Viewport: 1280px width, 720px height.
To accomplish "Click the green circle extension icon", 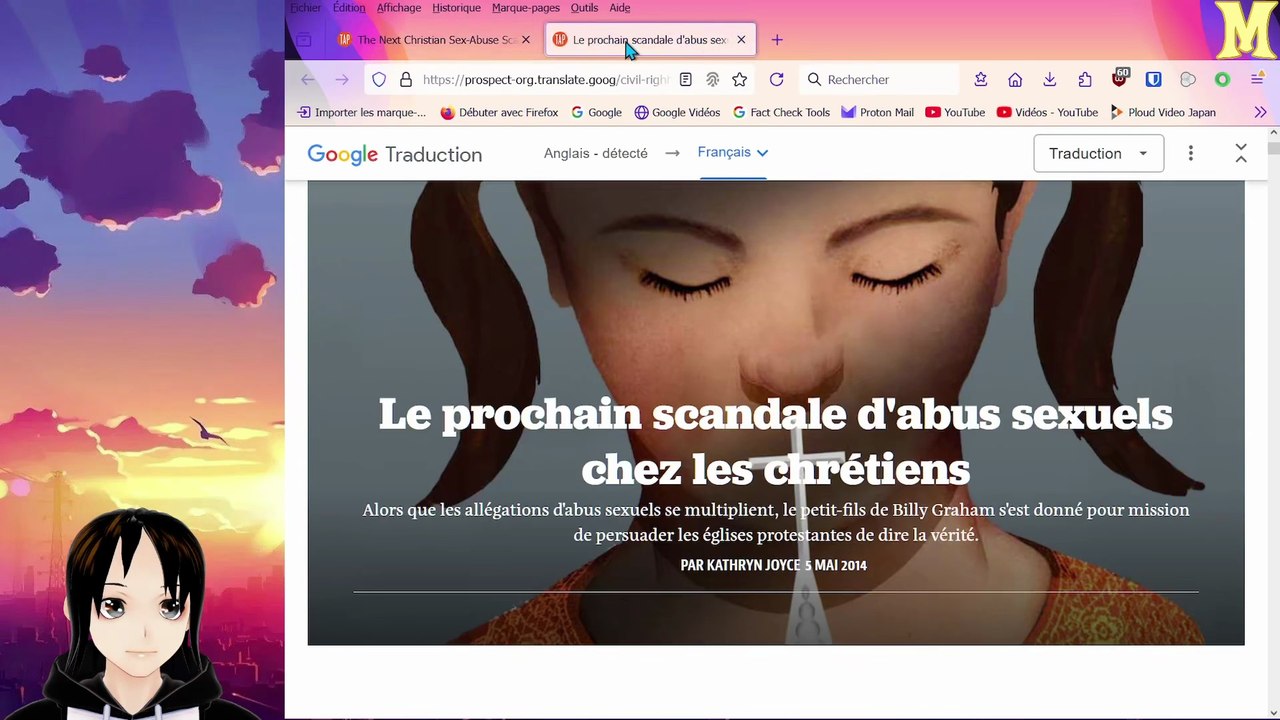I will click(x=1222, y=79).
